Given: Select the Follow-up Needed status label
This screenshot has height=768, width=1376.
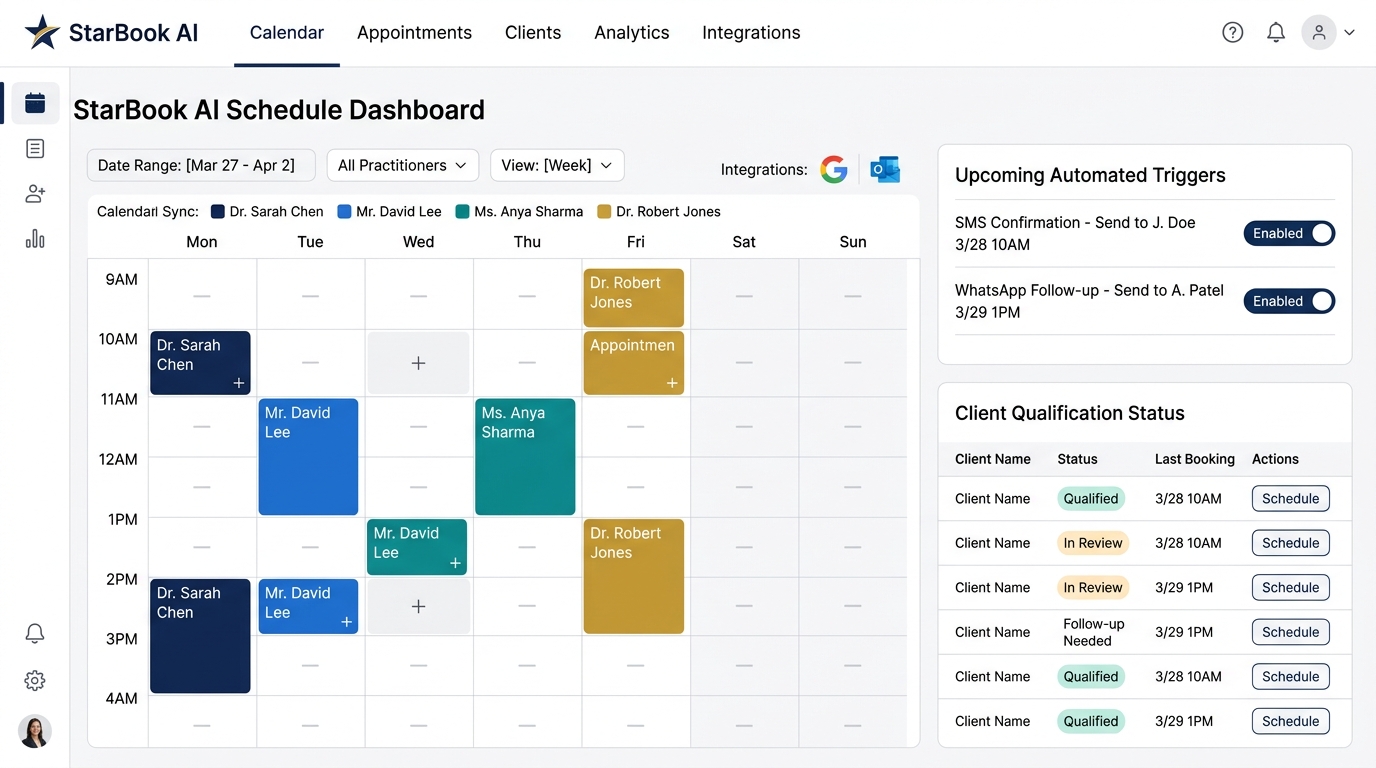Looking at the screenshot, I should tap(1093, 632).
